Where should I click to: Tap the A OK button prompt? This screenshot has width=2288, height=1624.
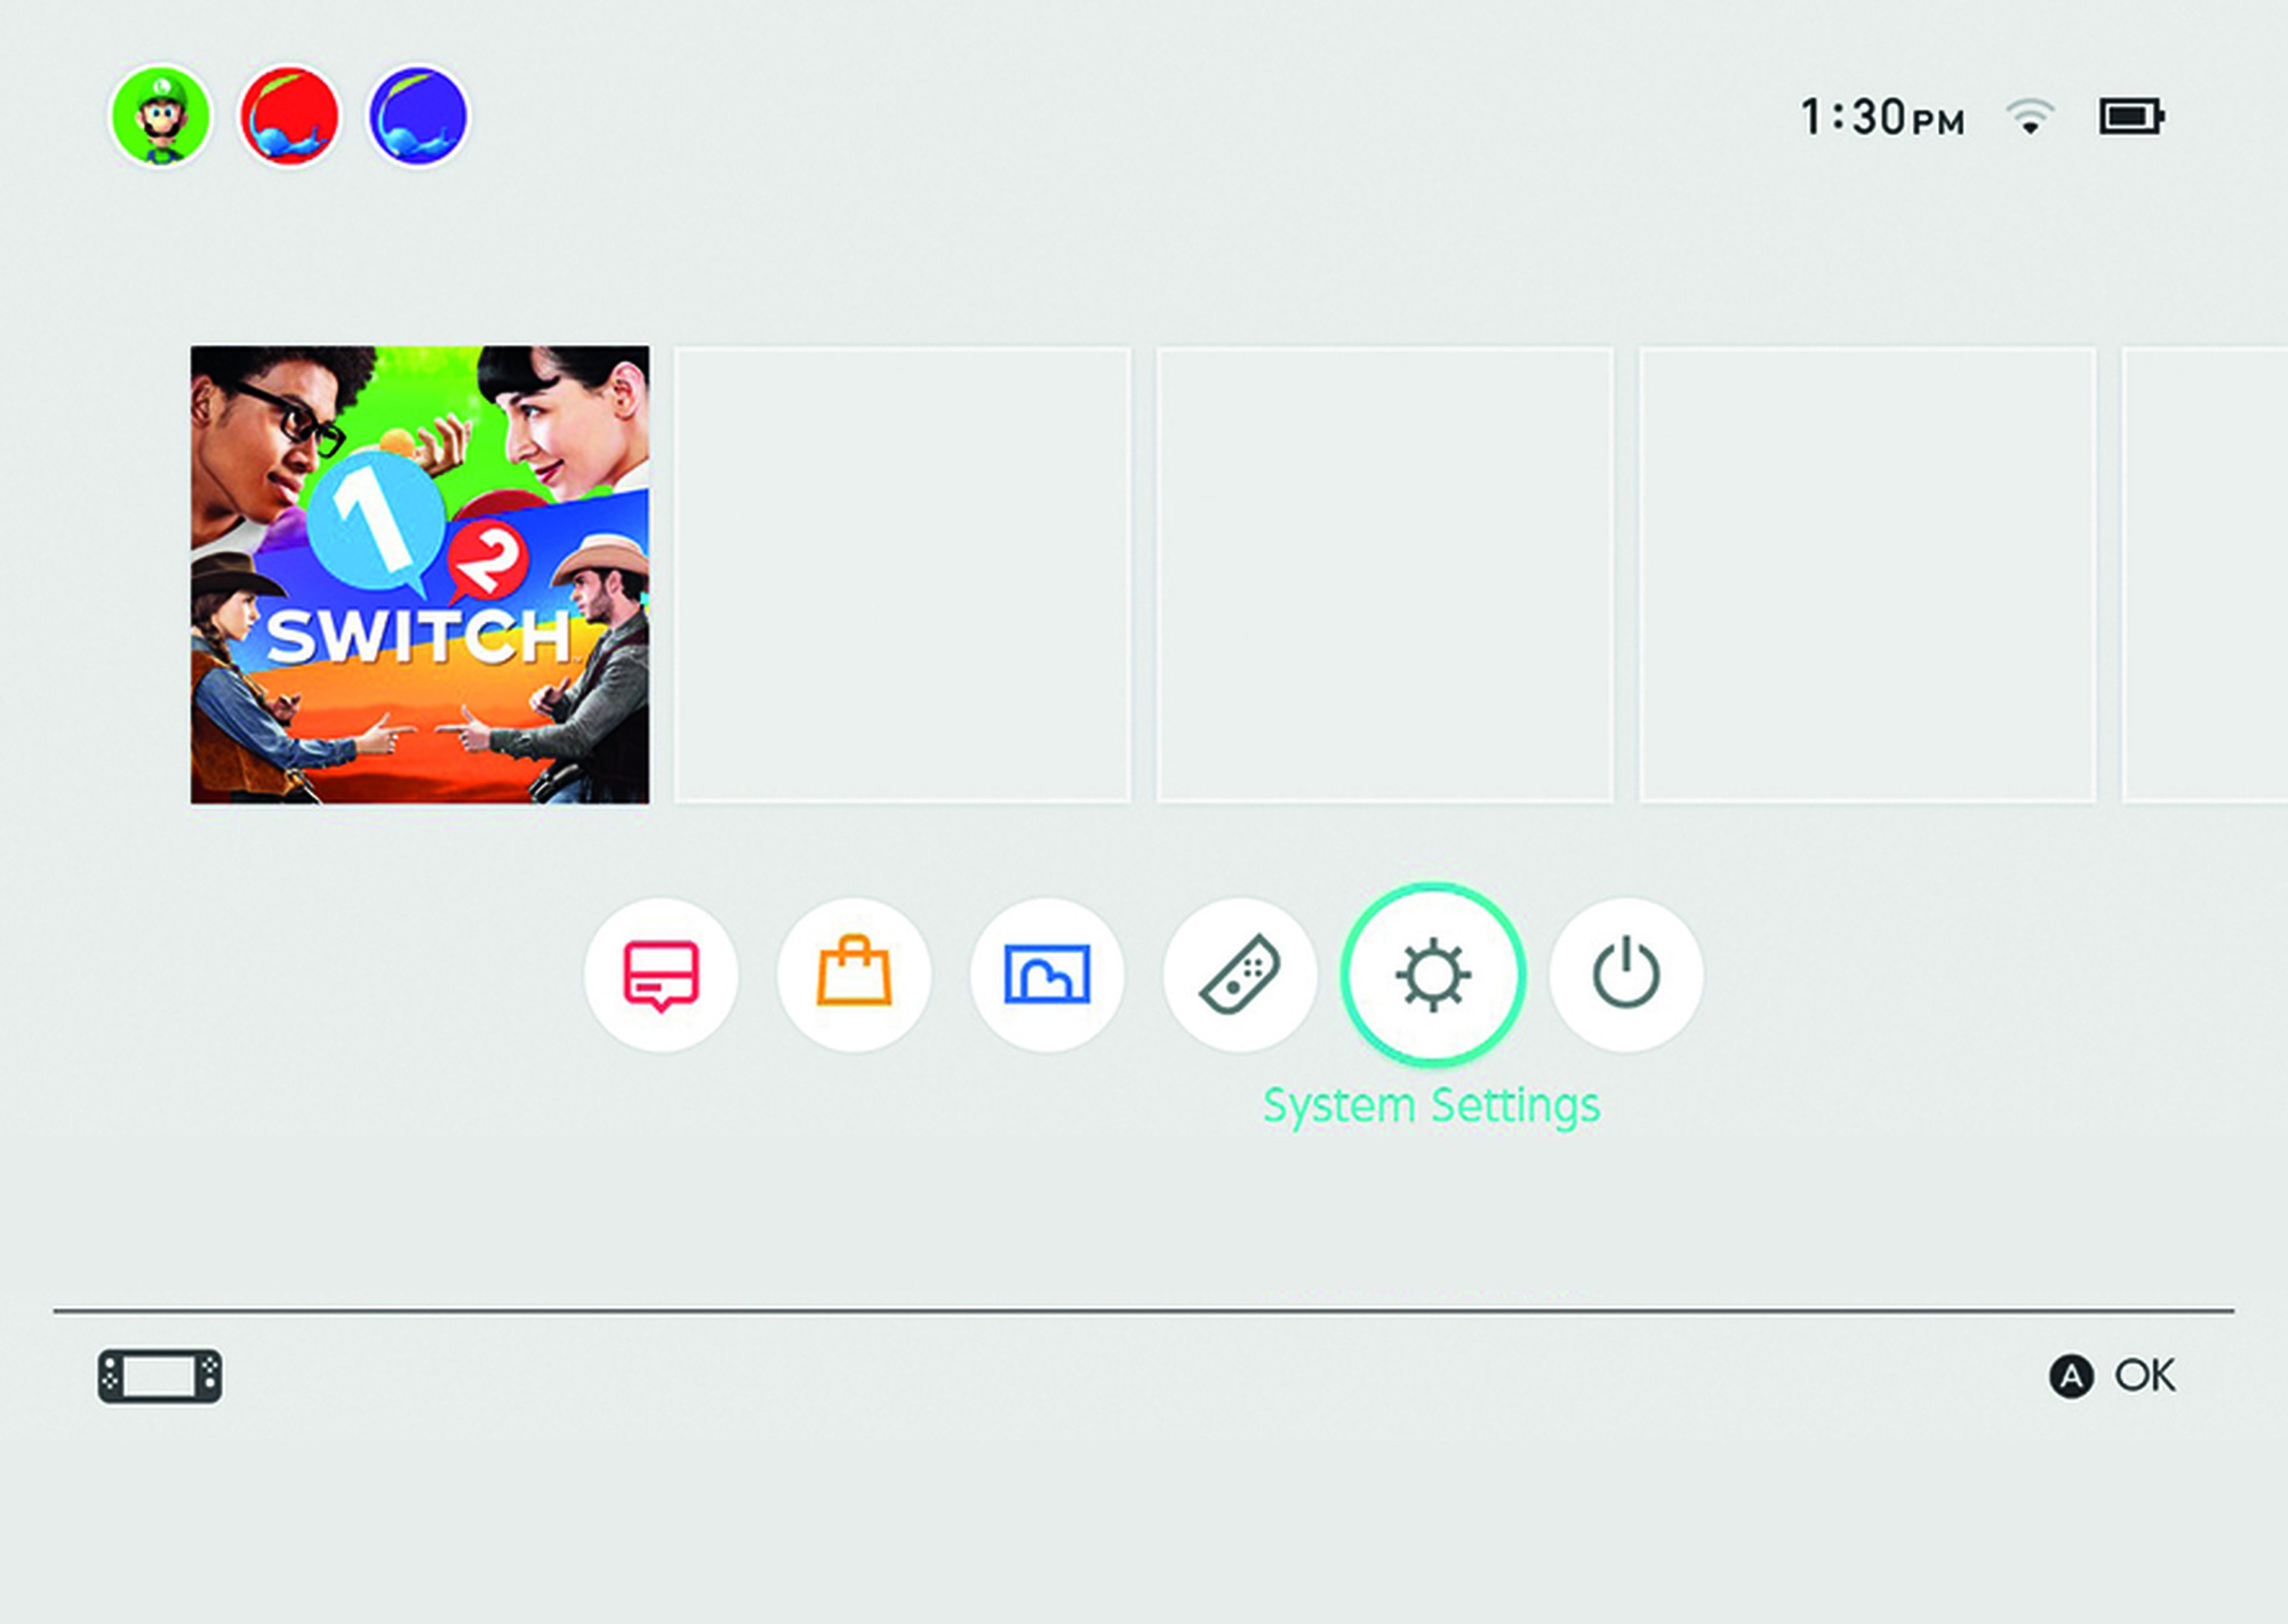click(2112, 1376)
